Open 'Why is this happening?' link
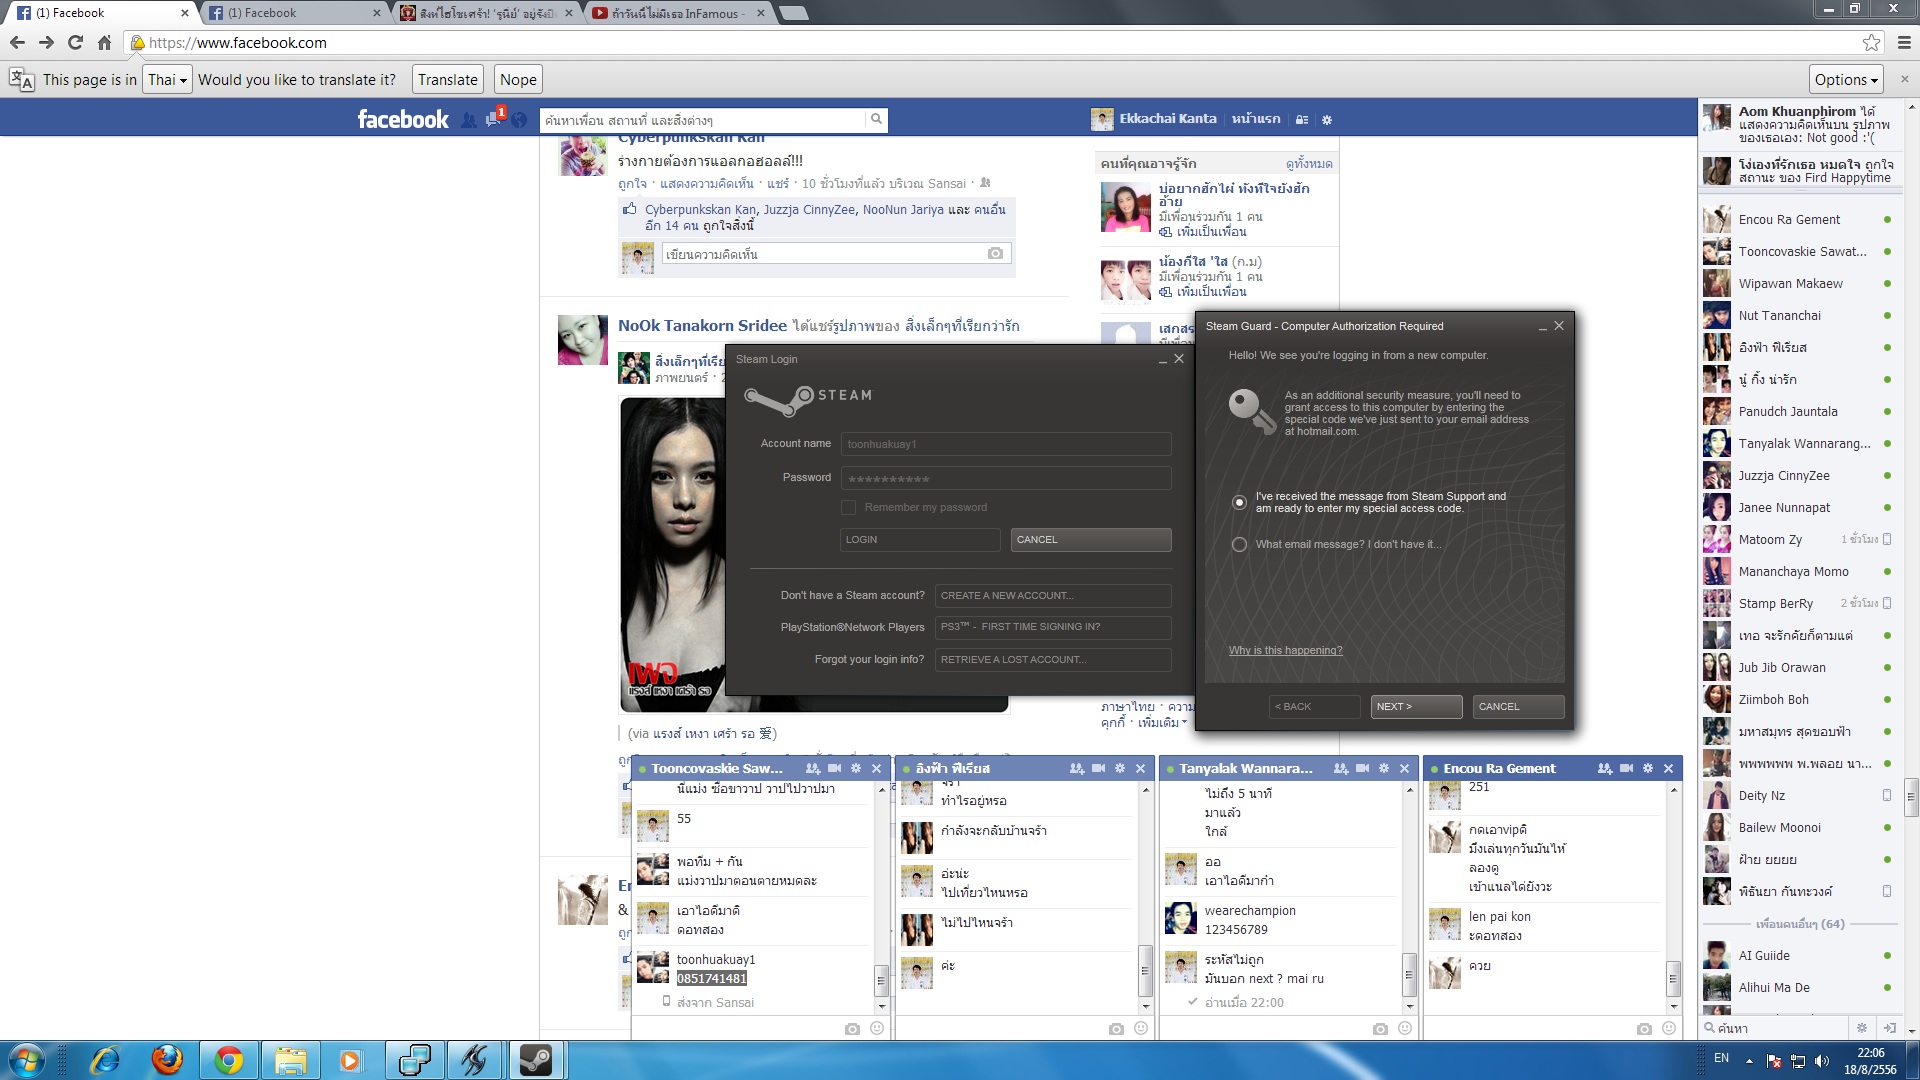Screen dimensions: 1920x1080 coord(1285,650)
